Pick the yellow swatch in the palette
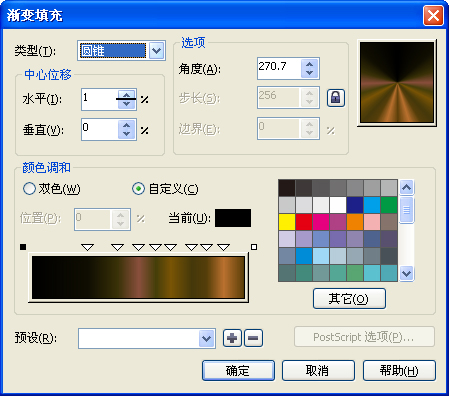Viewport: 449px width, 396px height. tap(287, 222)
